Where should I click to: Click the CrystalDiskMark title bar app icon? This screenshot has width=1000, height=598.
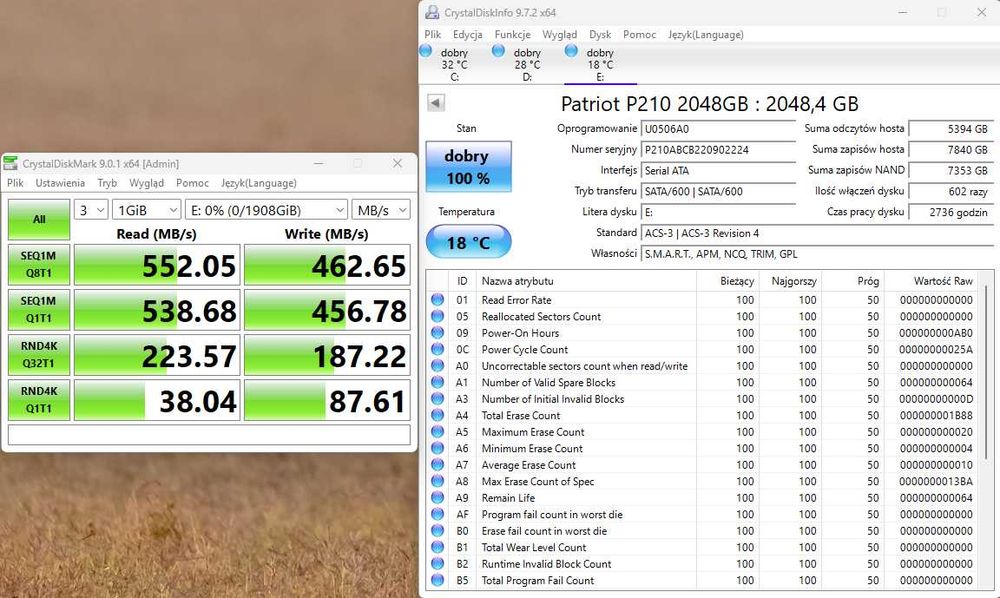coord(10,163)
